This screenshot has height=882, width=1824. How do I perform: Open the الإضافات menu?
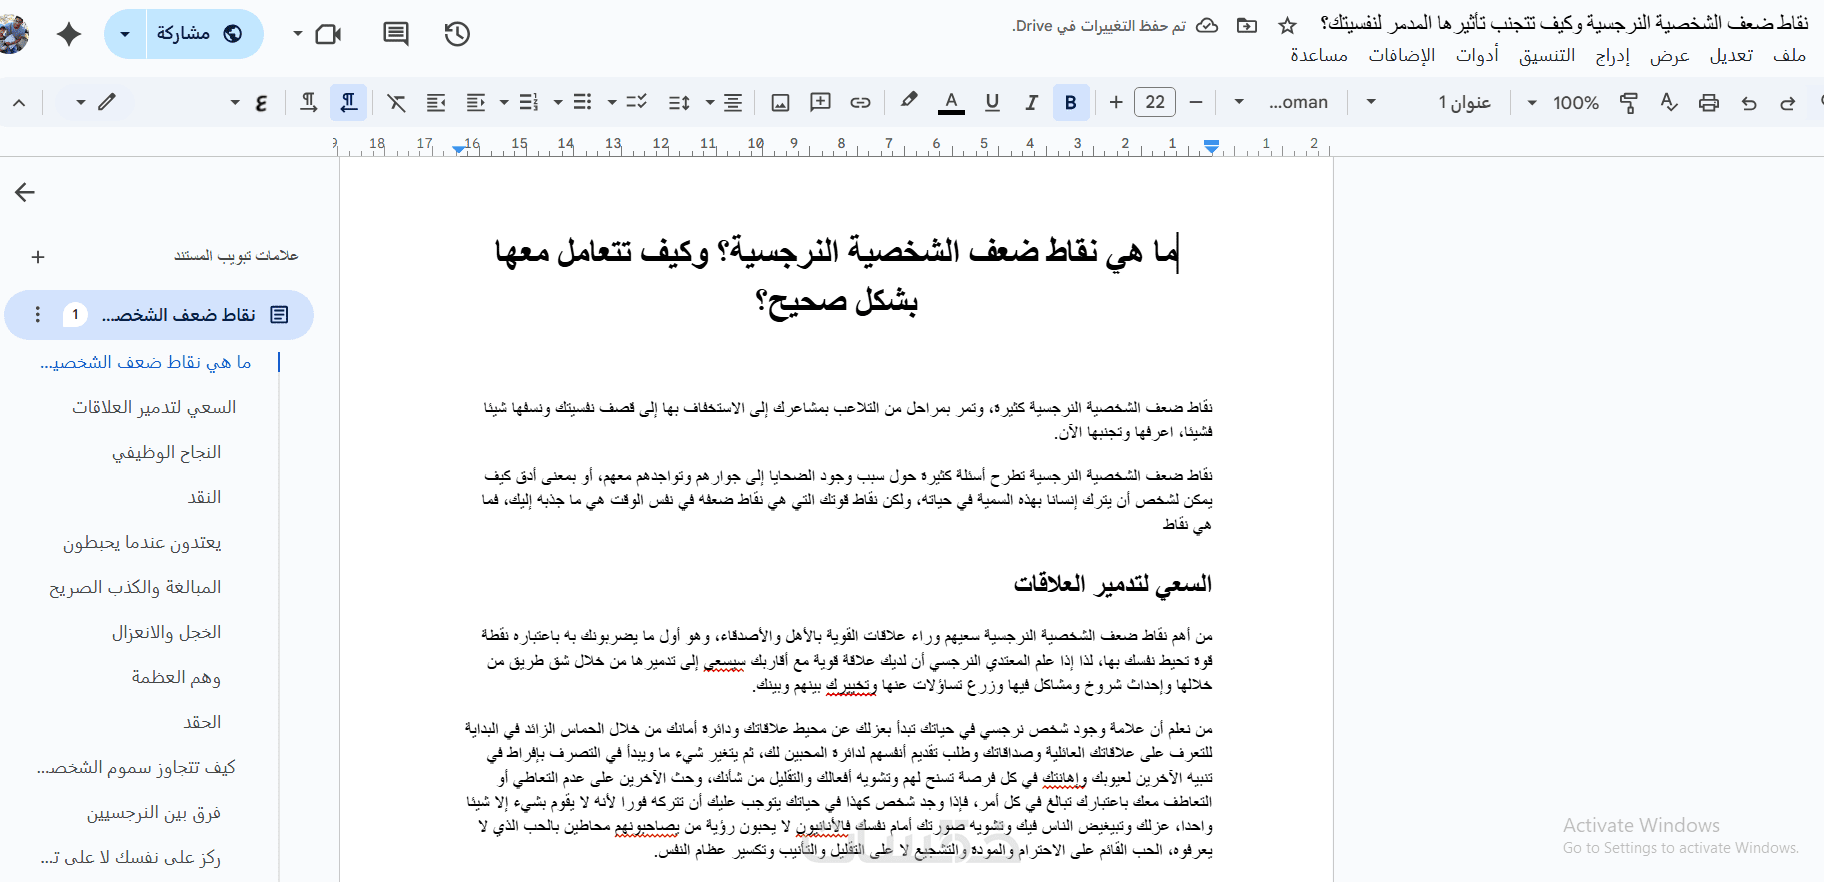[x=1402, y=56]
